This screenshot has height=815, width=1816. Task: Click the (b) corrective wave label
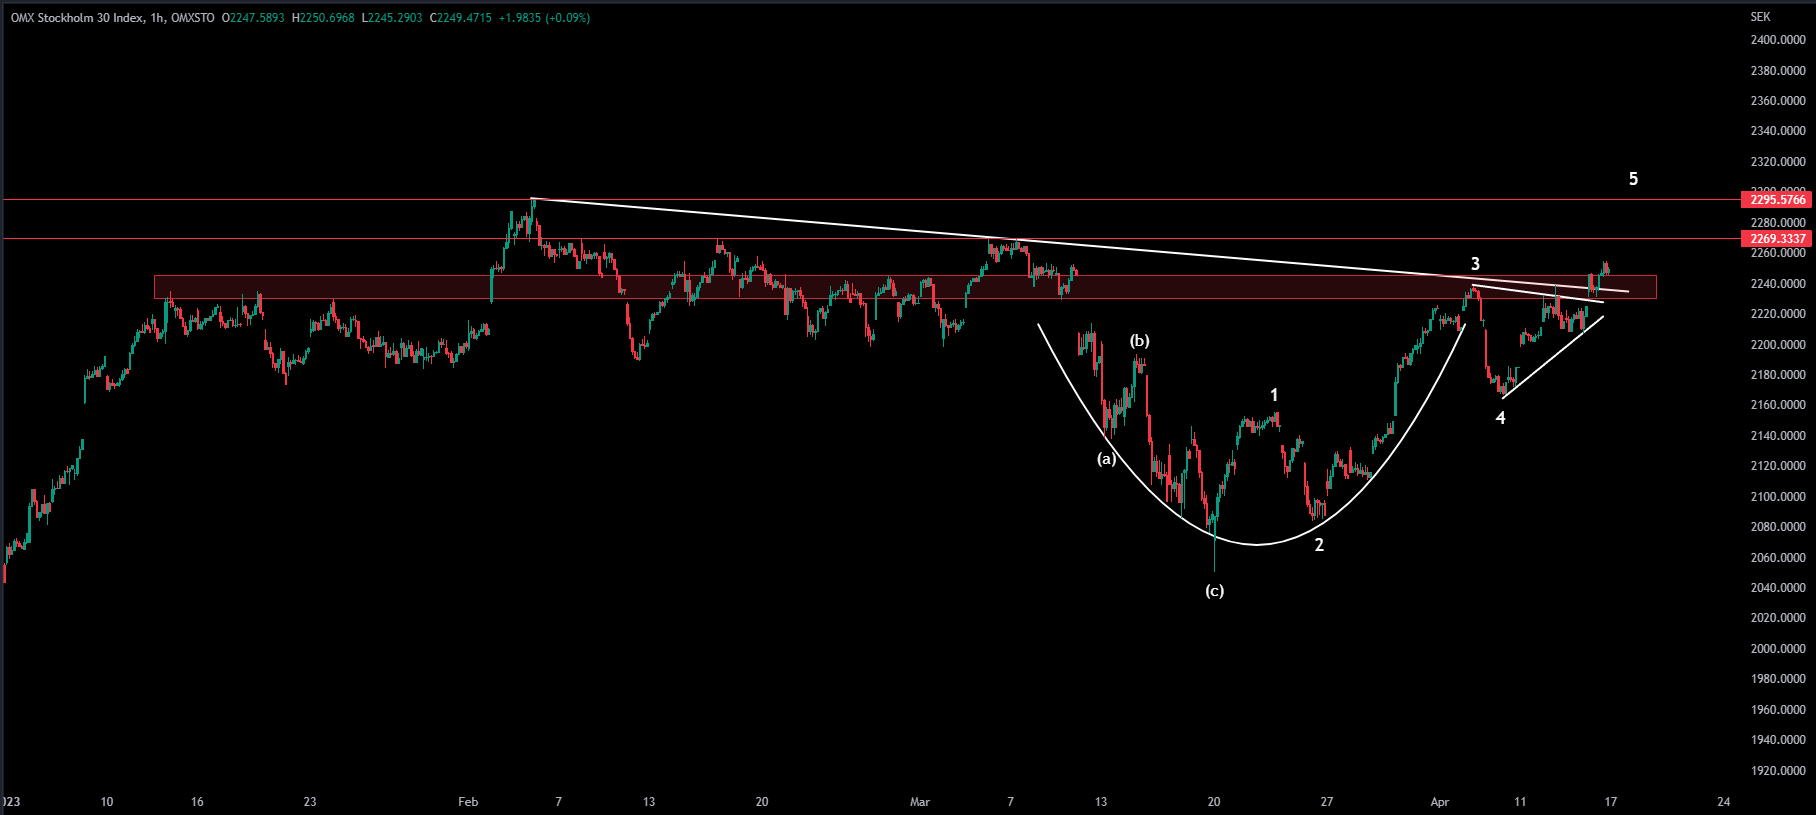tap(1139, 341)
